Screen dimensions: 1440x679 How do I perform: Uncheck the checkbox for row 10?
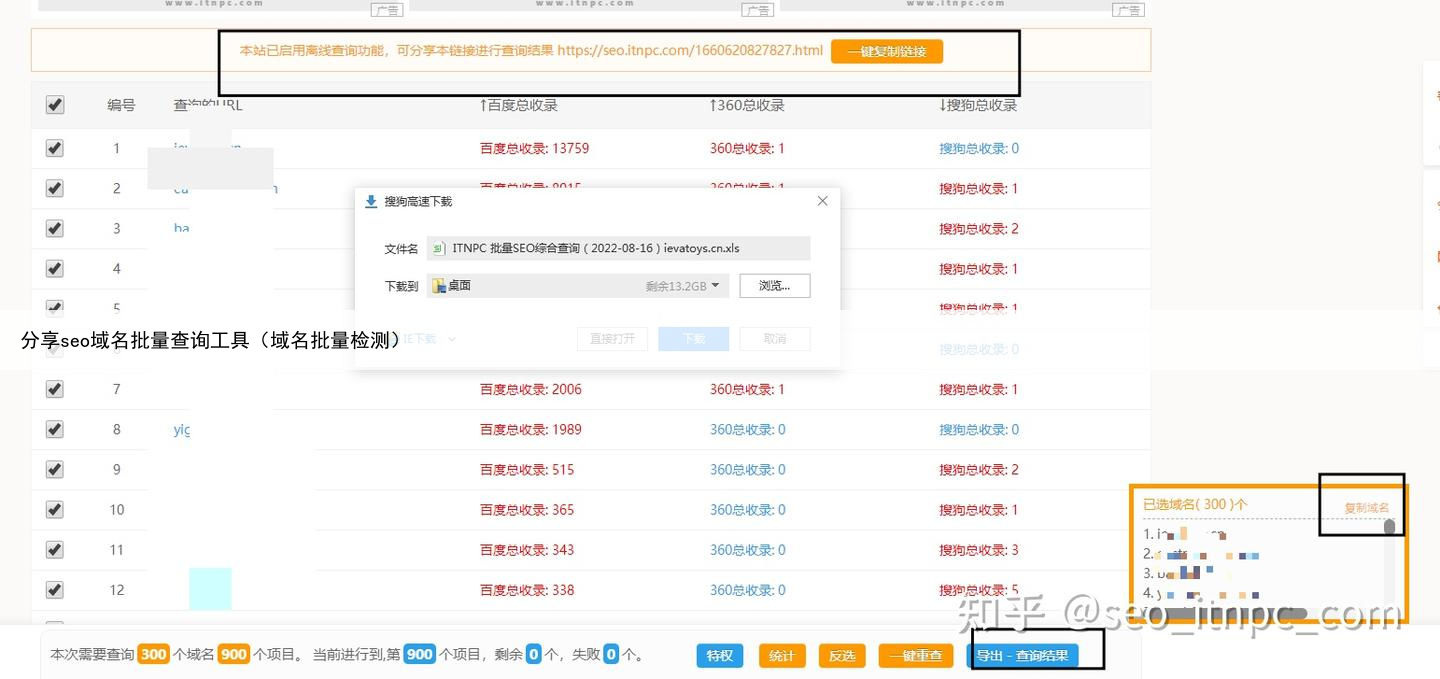[55, 509]
